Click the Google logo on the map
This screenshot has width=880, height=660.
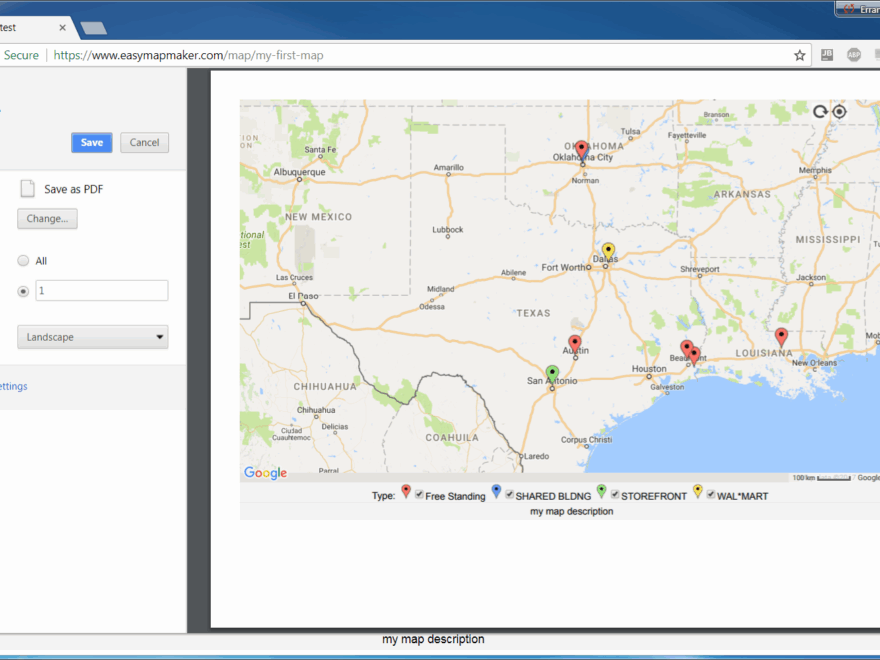click(x=263, y=472)
